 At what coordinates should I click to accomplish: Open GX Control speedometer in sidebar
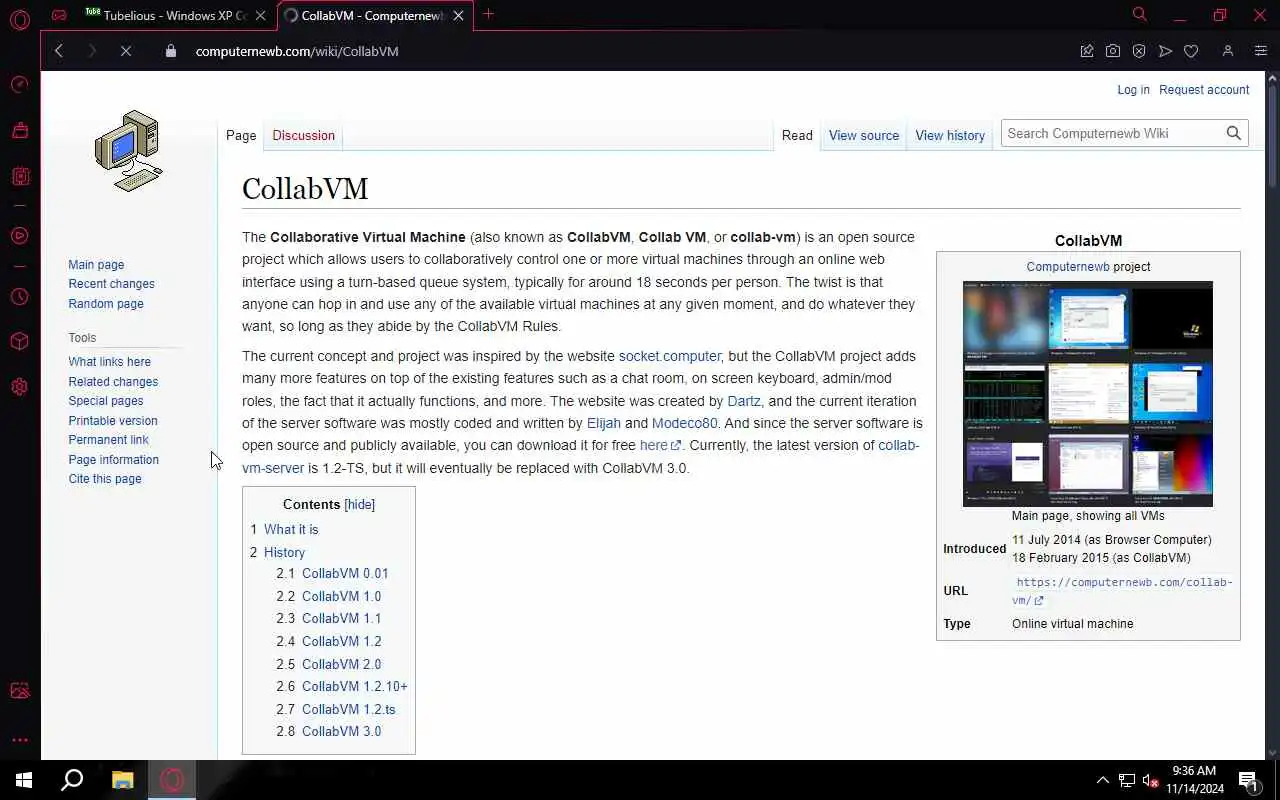pos(19,85)
